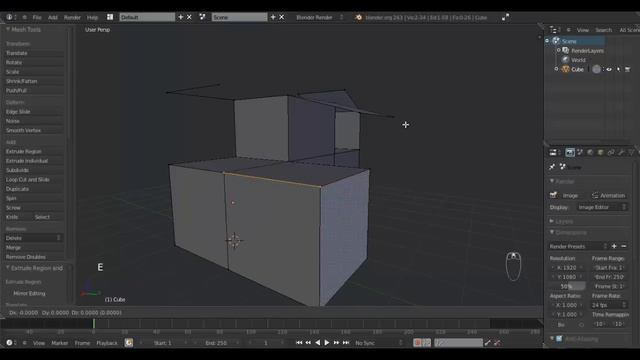Viewport: 640px width, 360px height.
Task: Click the Edge Slide button
Action: (34, 111)
